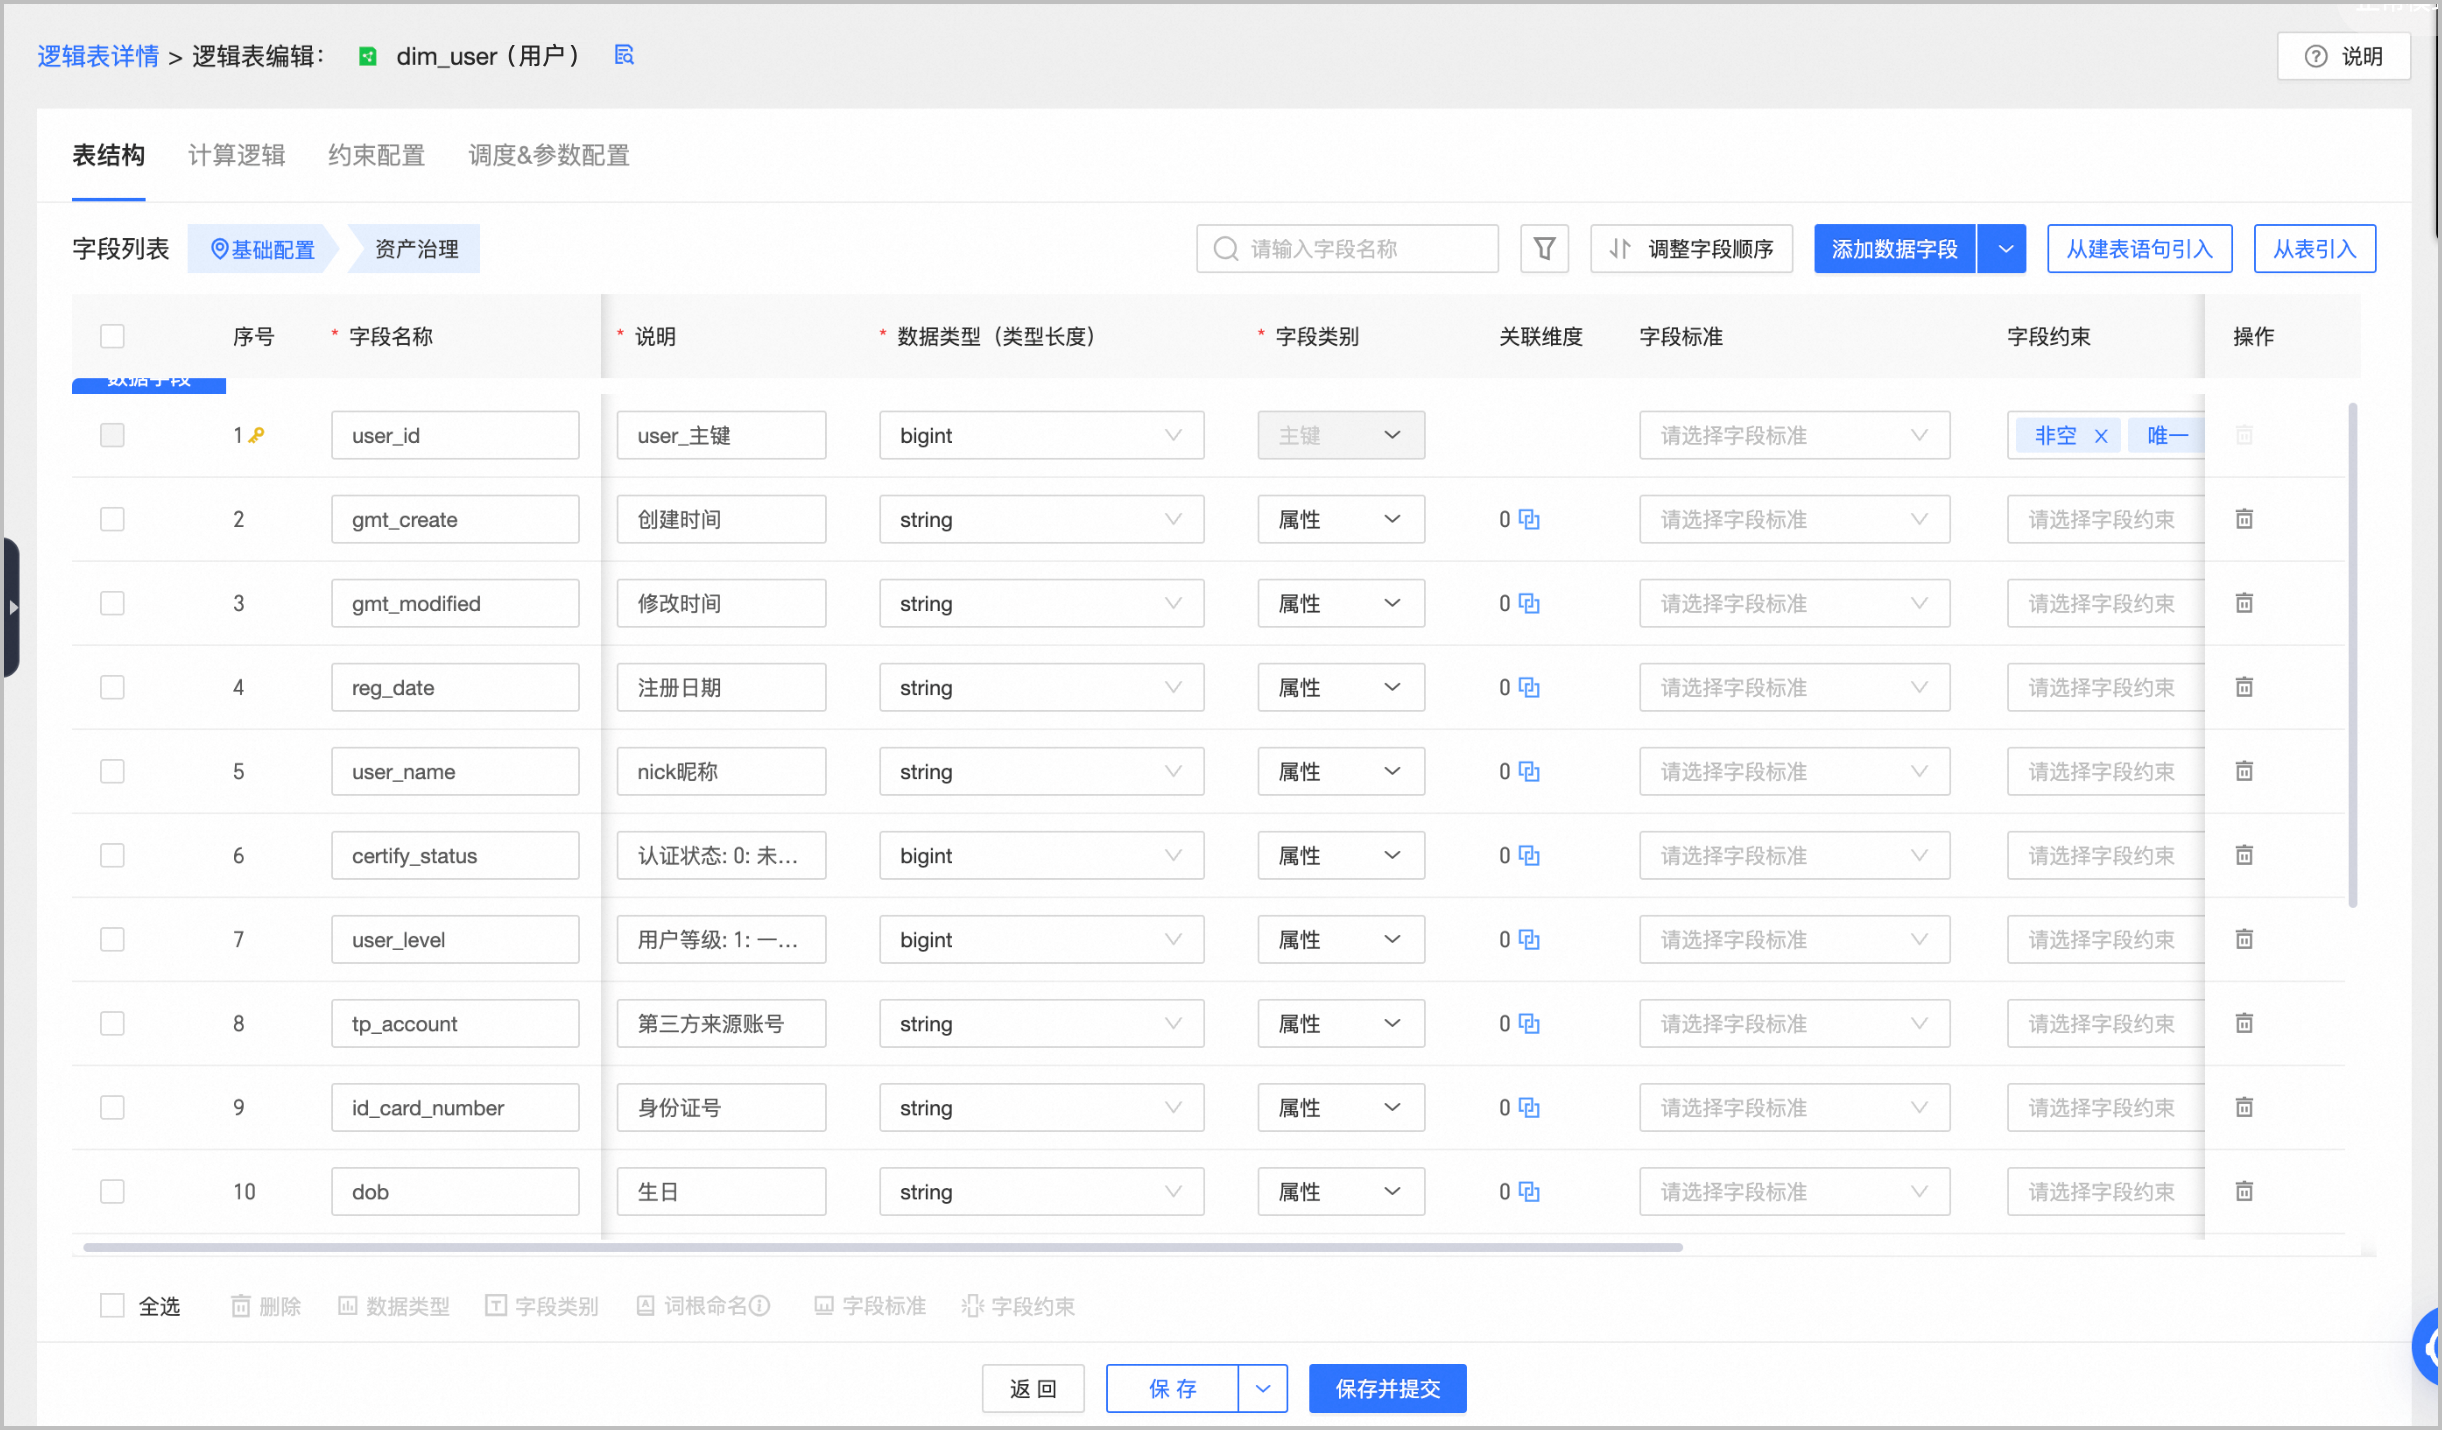
Task: Open field category dropdown for dob
Action: pos(1341,1191)
